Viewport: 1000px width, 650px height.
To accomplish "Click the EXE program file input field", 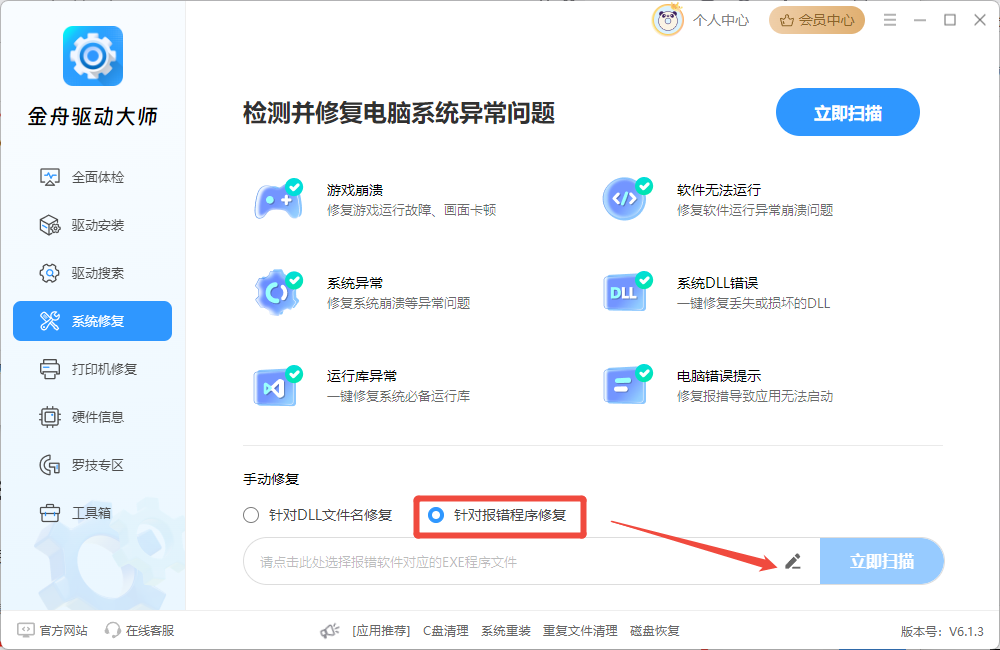I will click(531, 561).
